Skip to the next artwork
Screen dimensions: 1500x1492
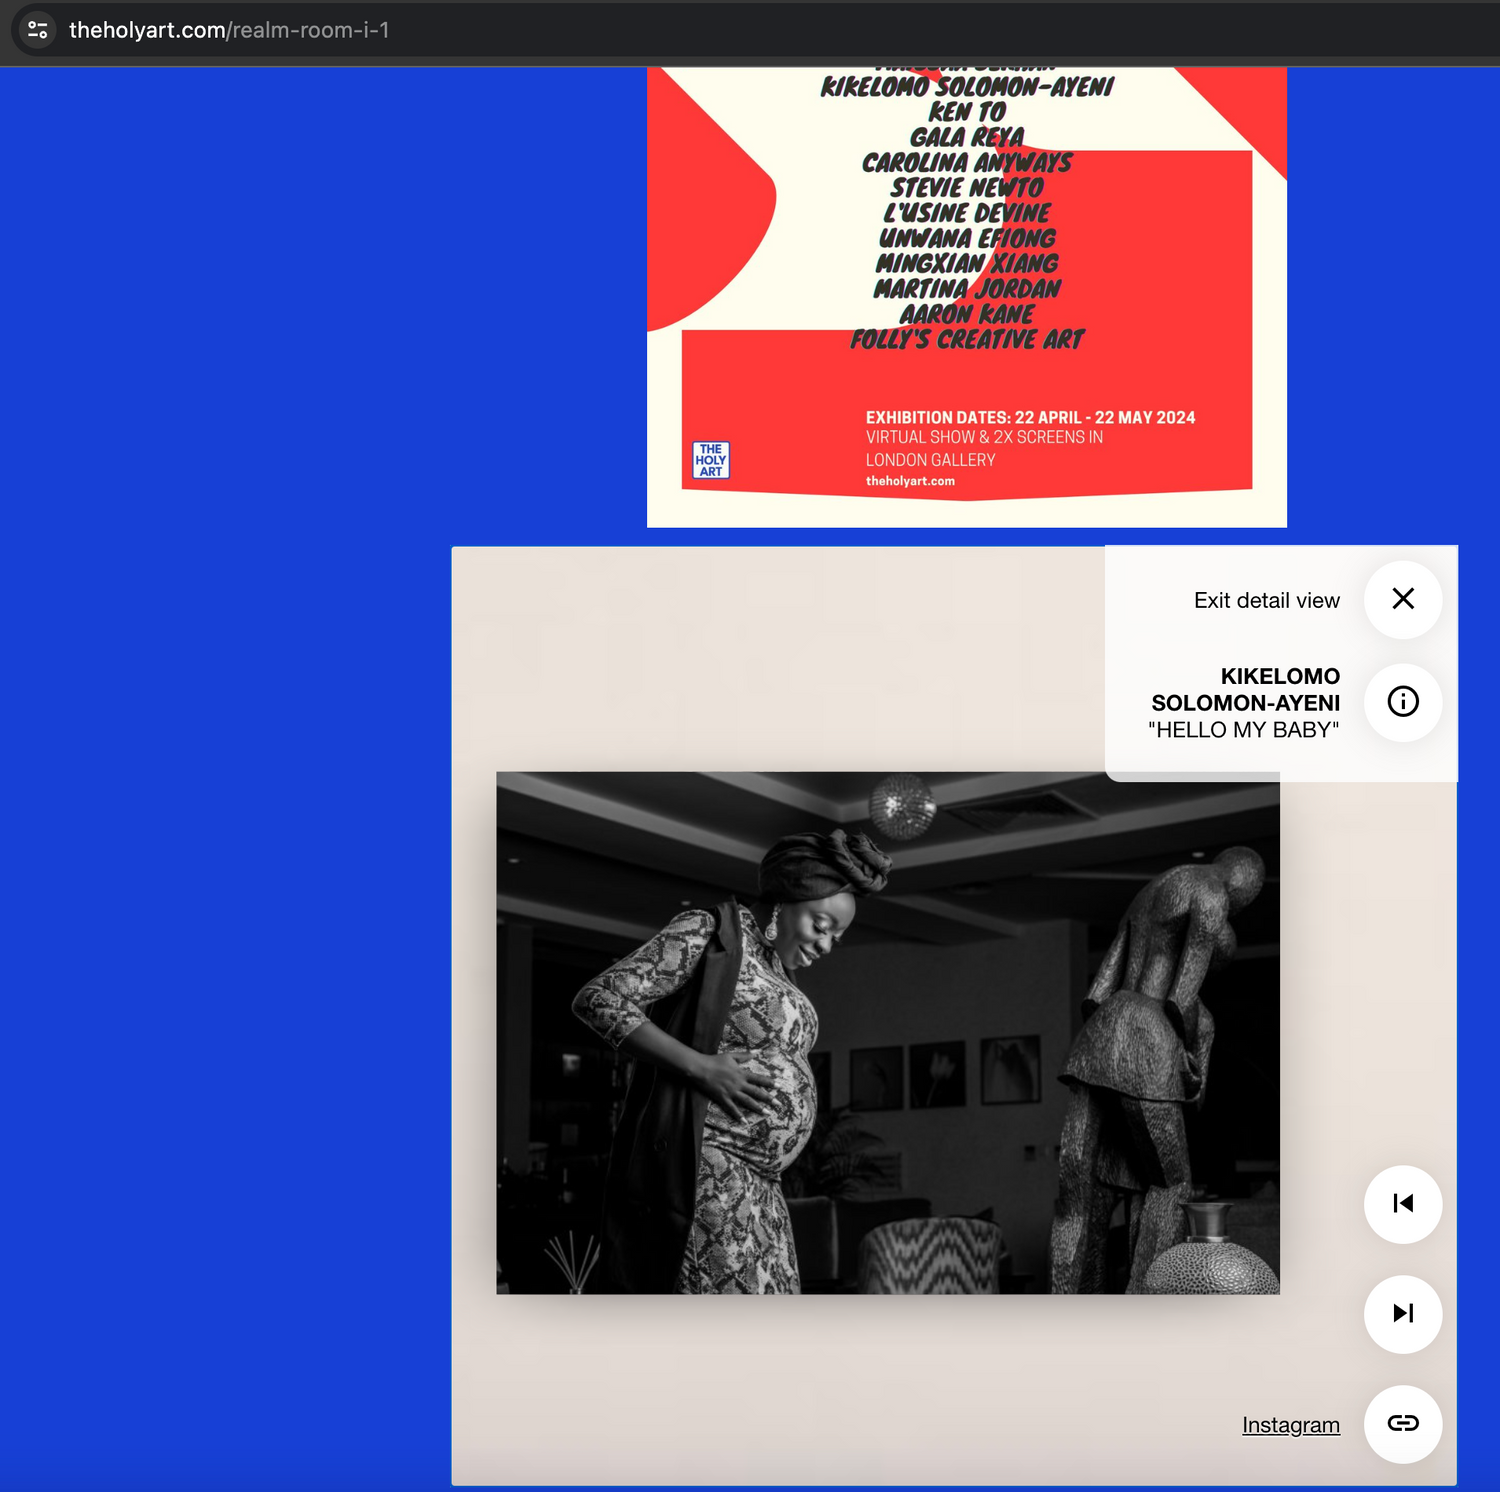point(1403,1314)
